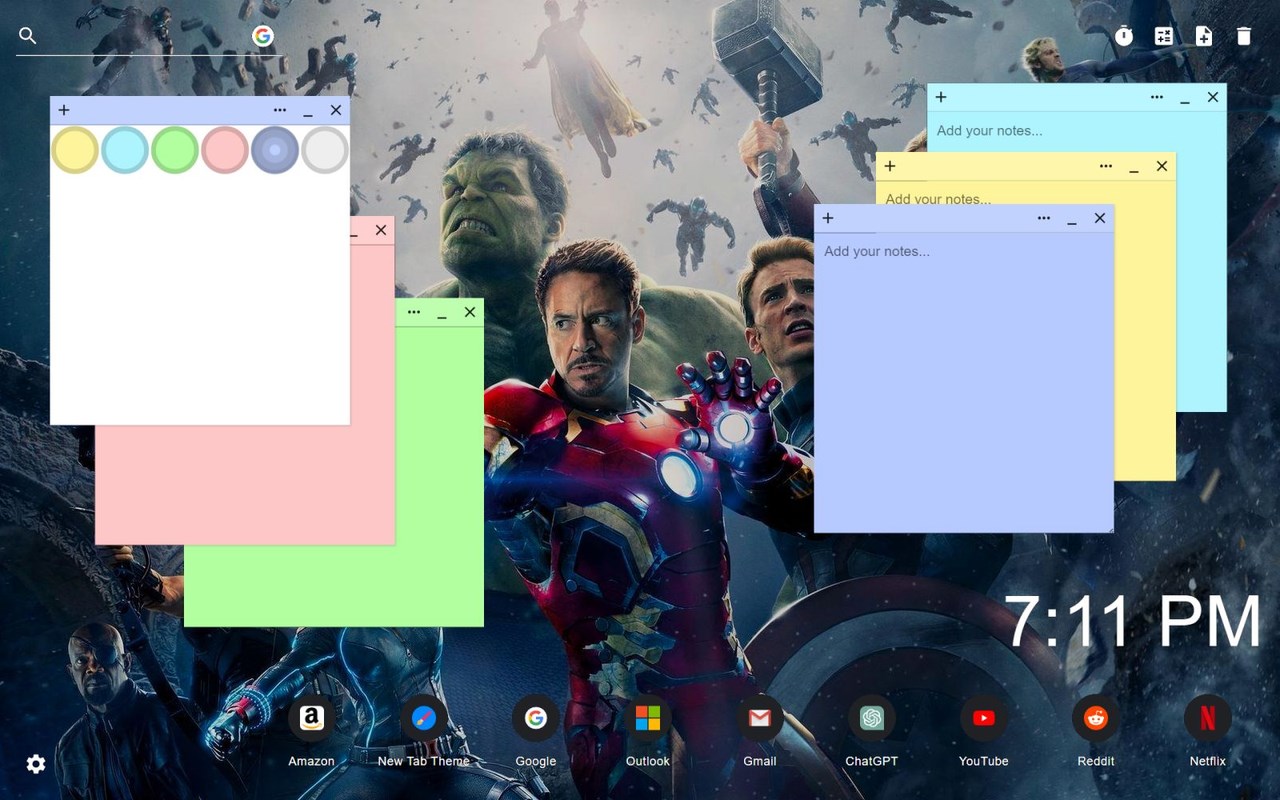Pick the white color swatch

coord(325,150)
